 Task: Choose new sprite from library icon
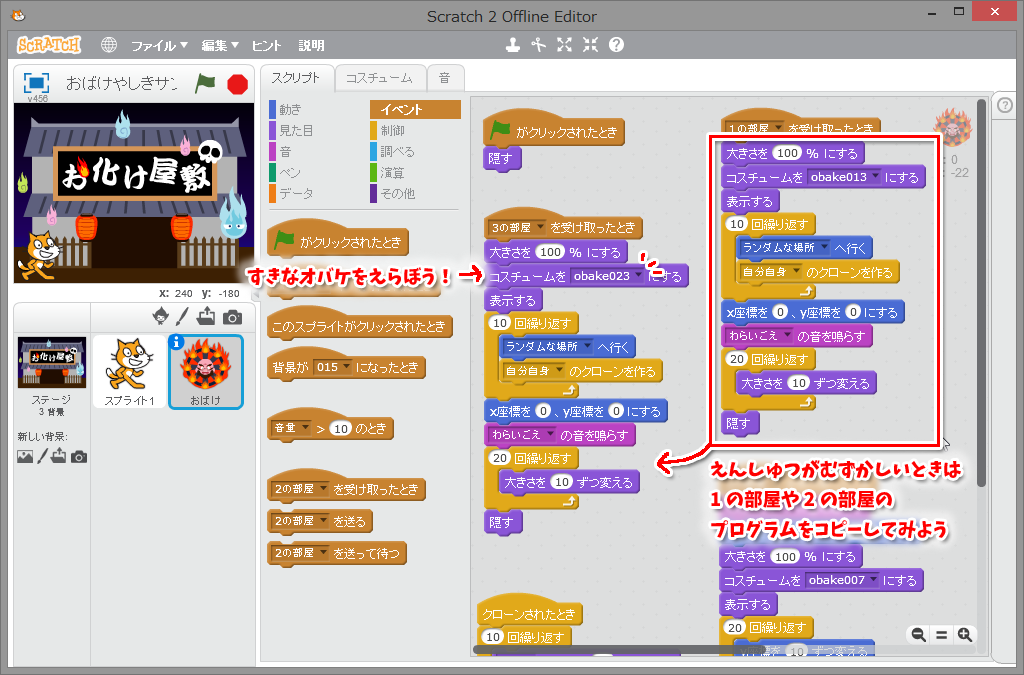point(160,317)
